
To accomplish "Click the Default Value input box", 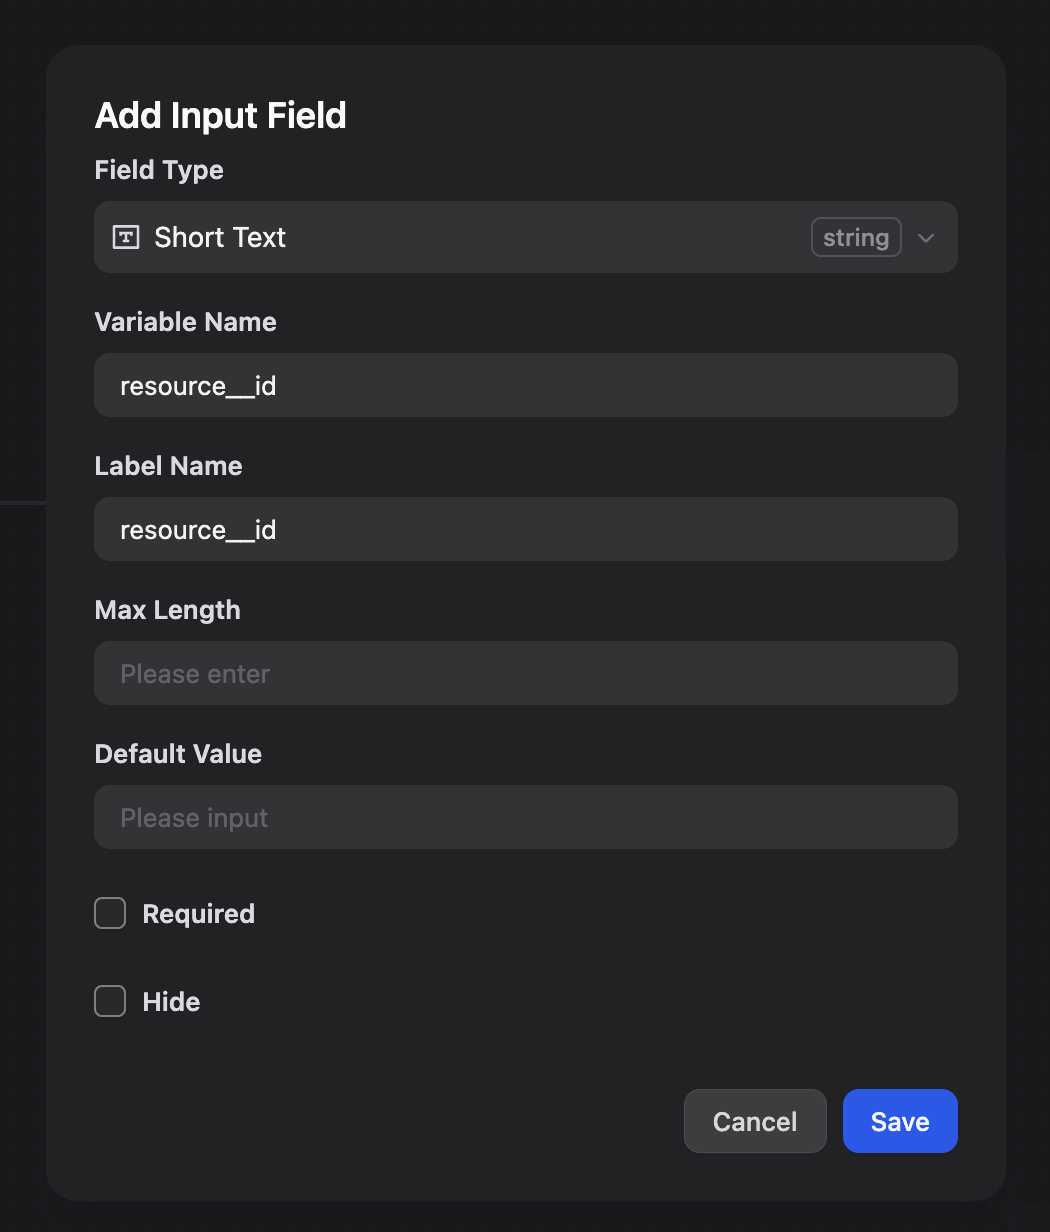I will [526, 817].
